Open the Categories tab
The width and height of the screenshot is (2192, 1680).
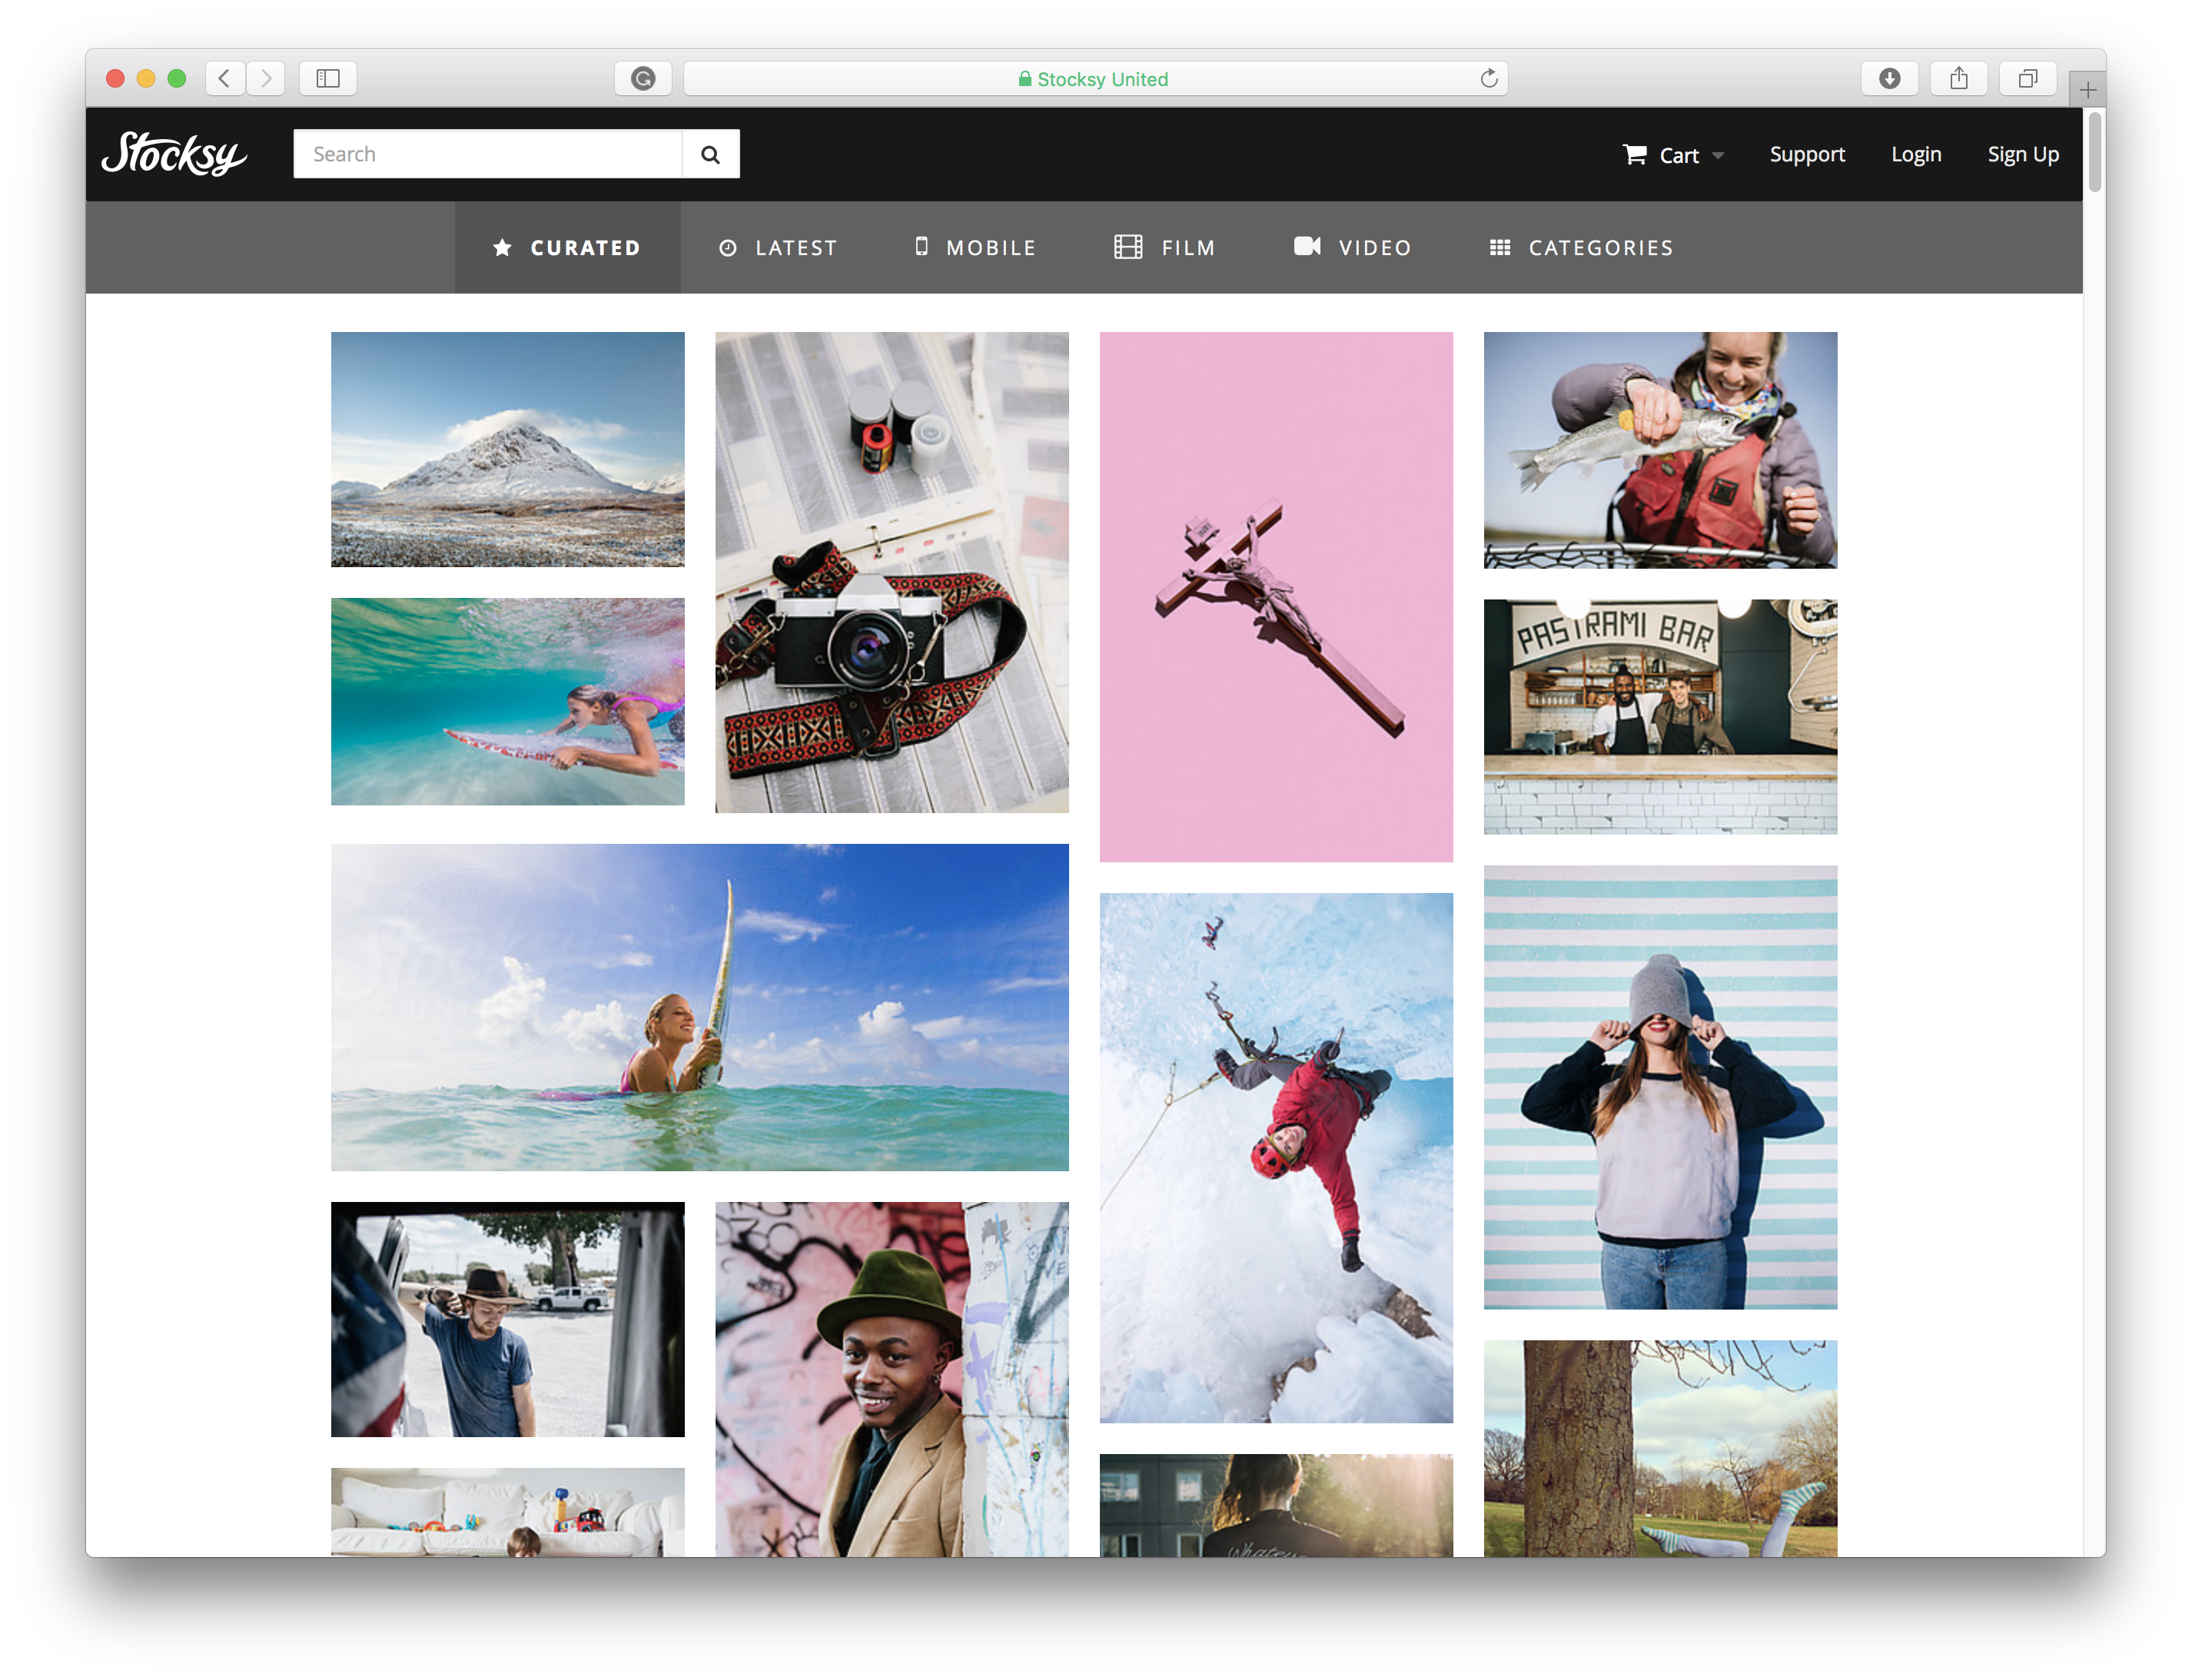[1581, 247]
